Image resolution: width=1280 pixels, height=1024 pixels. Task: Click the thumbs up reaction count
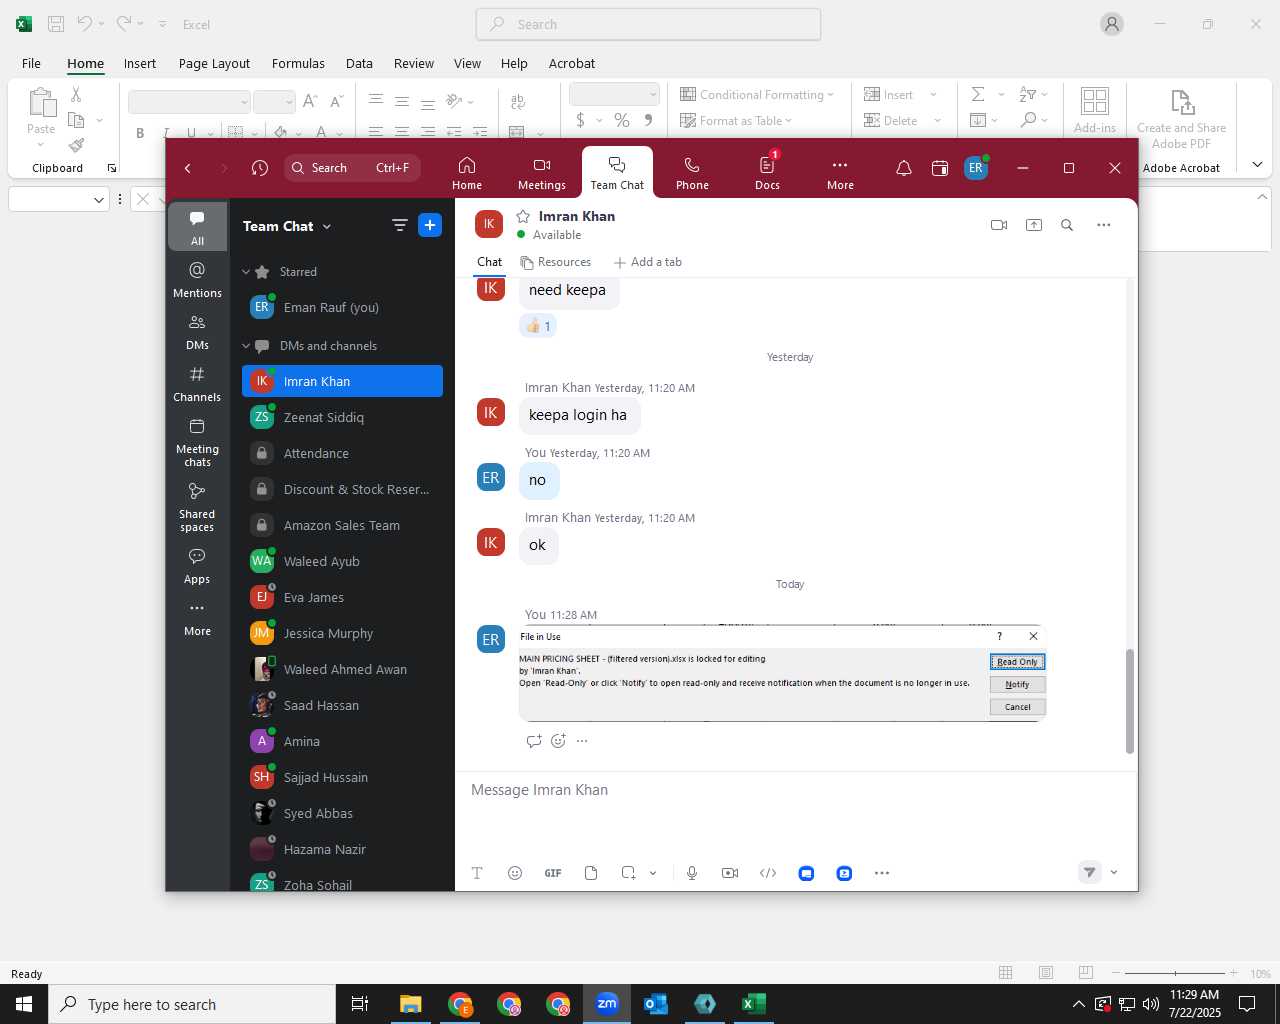[x=538, y=326]
